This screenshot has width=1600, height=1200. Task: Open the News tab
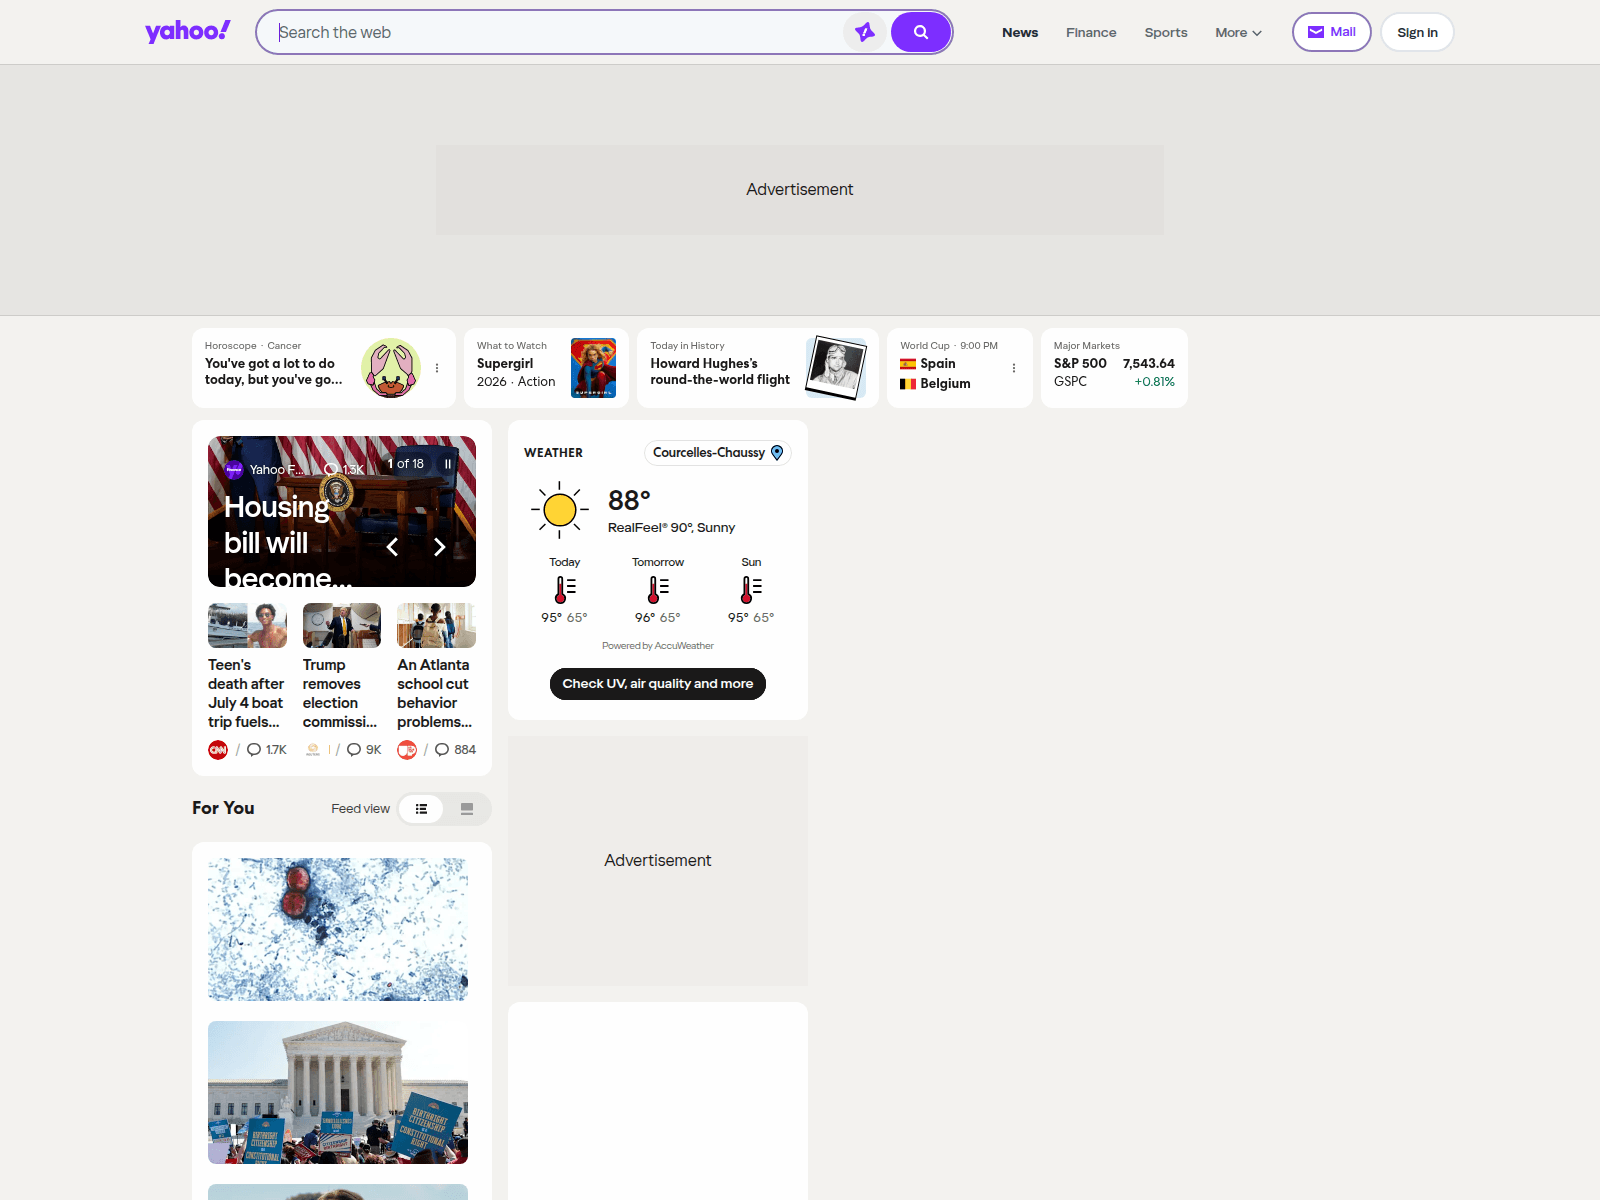coord(1020,32)
